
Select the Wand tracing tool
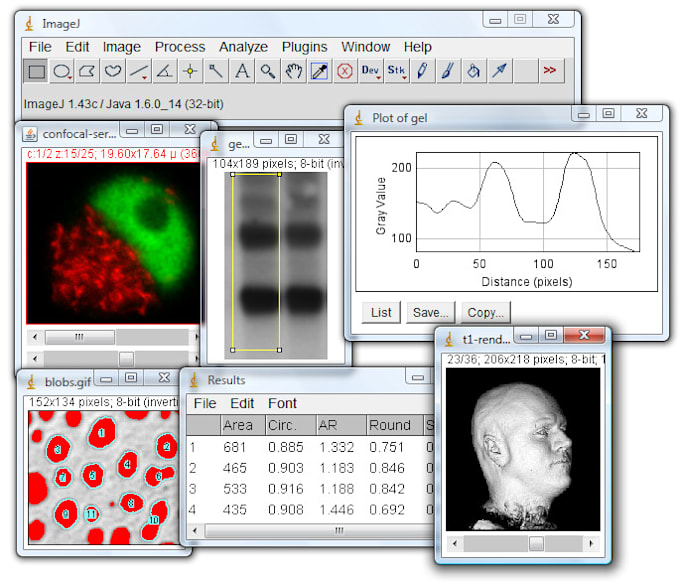point(216,71)
